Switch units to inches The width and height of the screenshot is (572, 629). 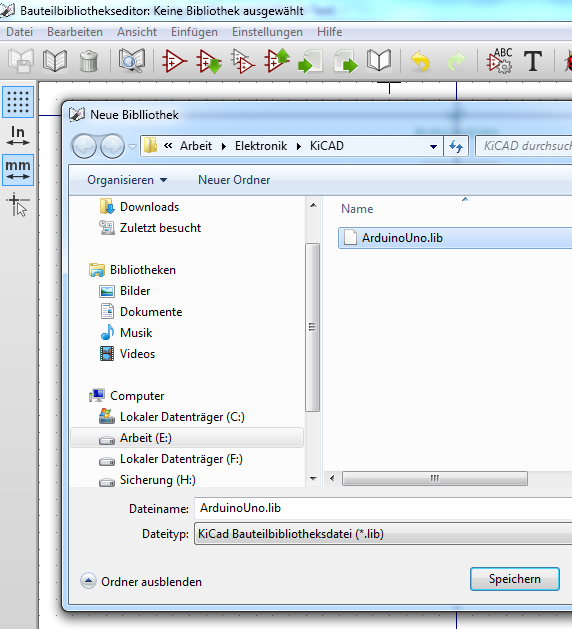[x=18, y=136]
